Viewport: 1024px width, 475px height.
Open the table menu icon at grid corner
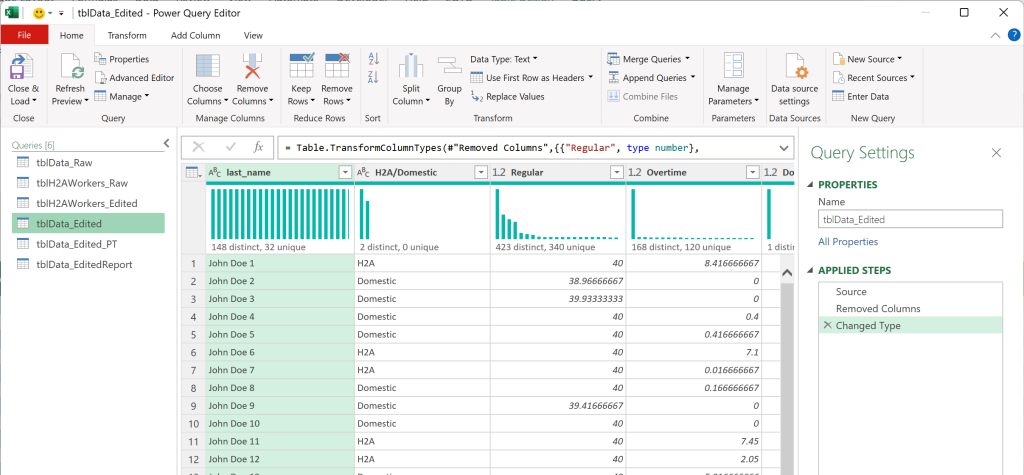[193, 172]
